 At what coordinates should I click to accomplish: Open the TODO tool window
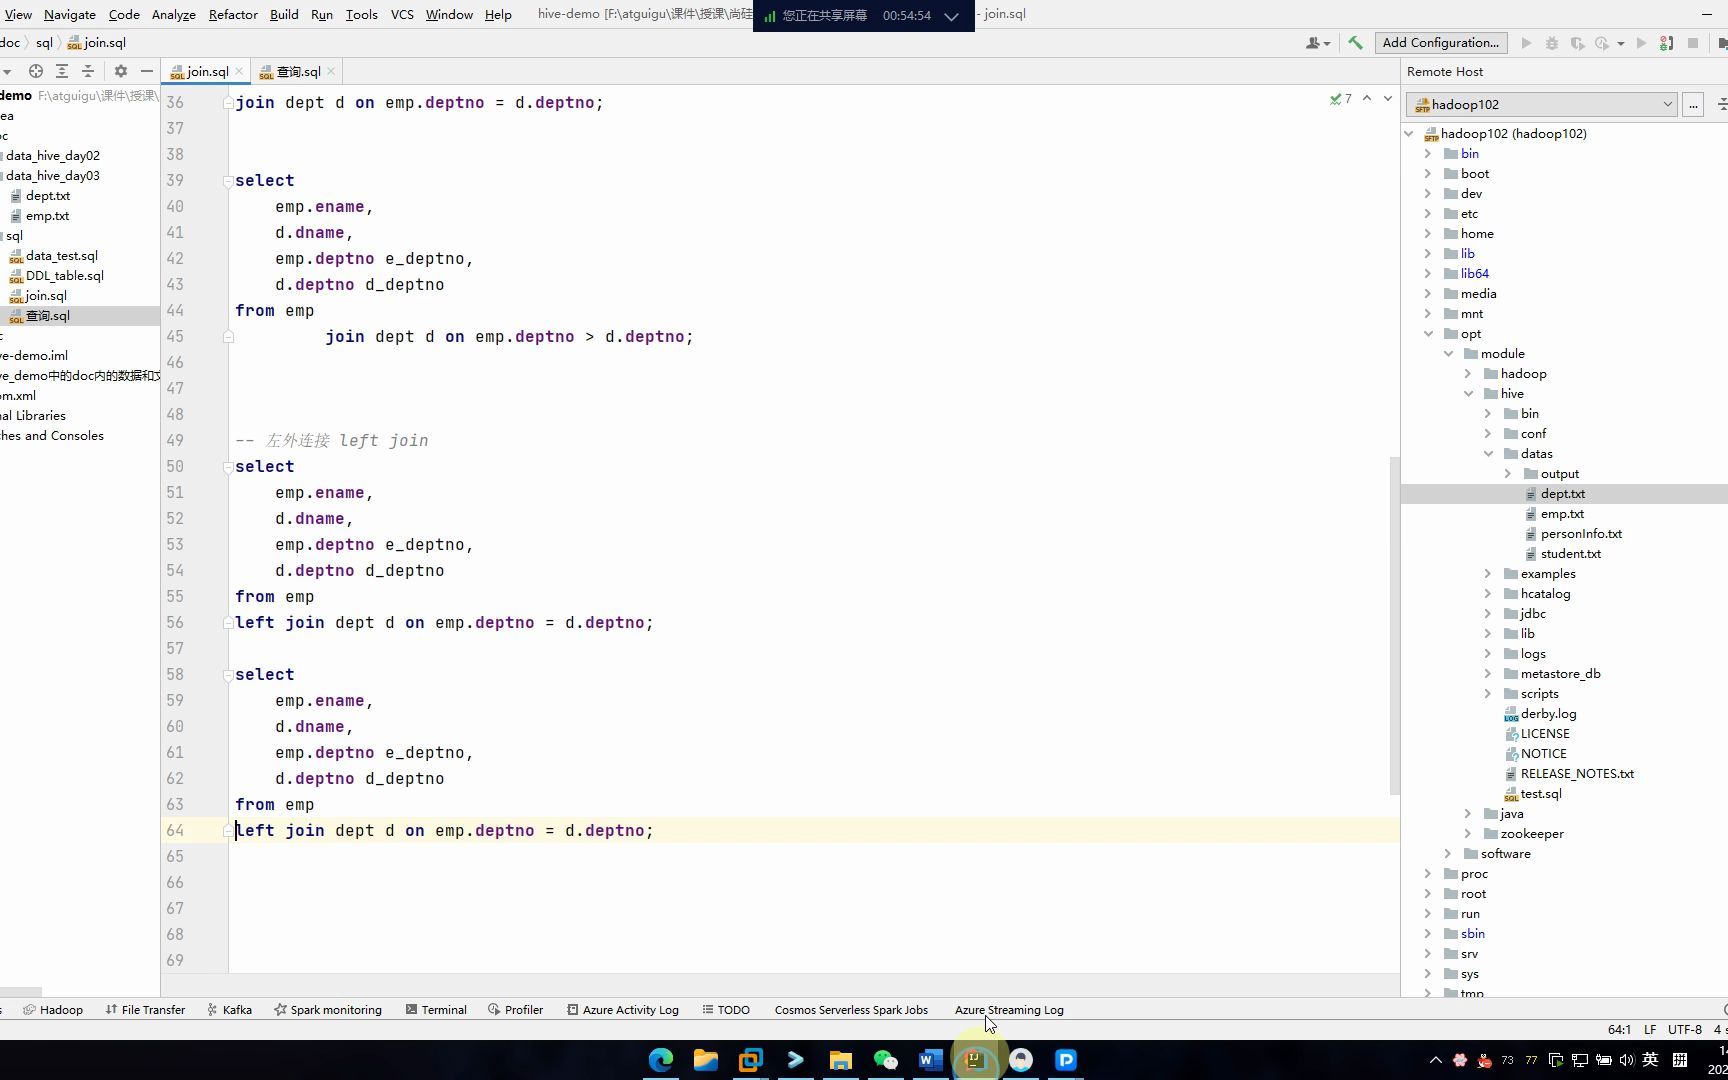point(726,1010)
